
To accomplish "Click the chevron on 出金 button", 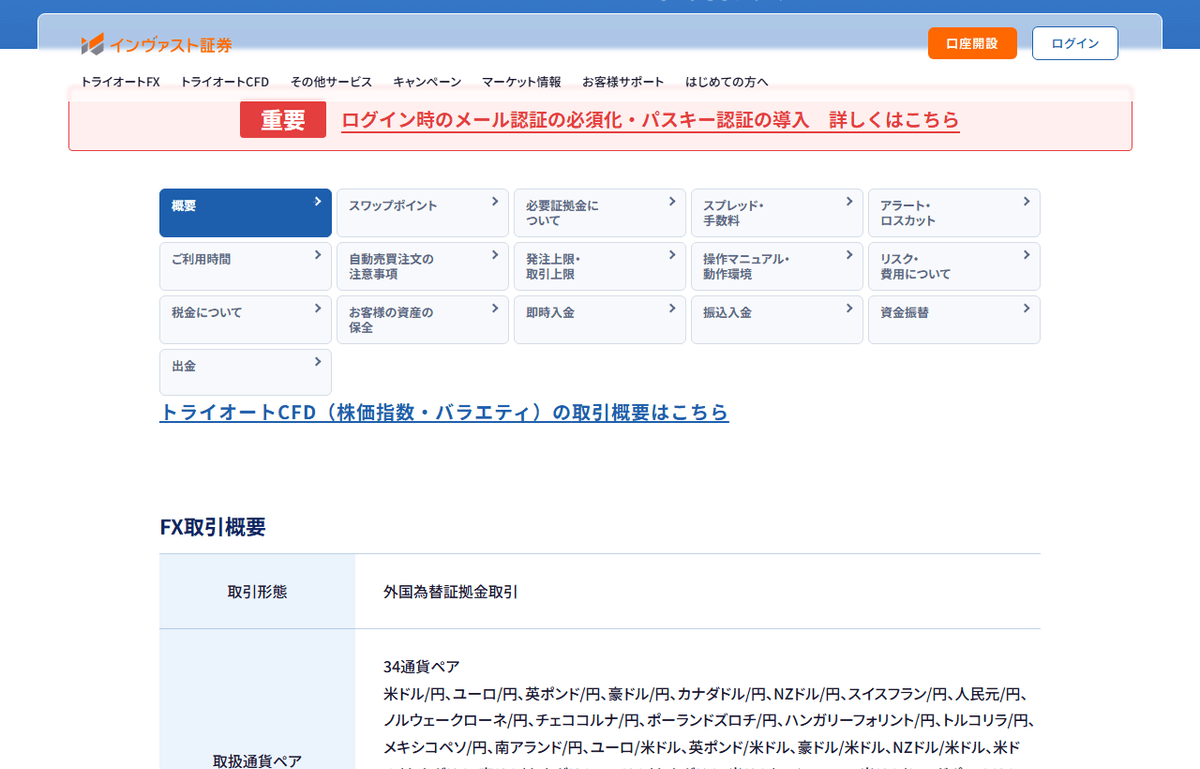I will click(x=318, y=361).
